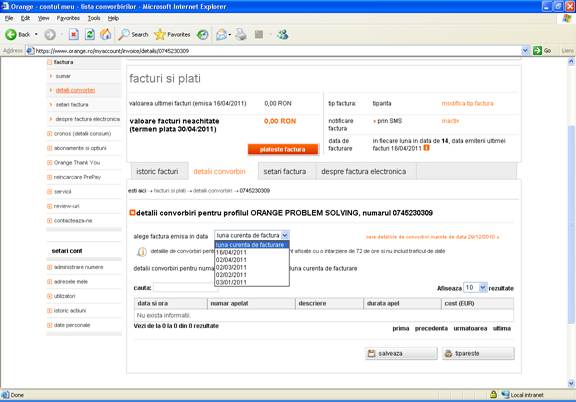Switch to setari factura tab

pos(285,171)
